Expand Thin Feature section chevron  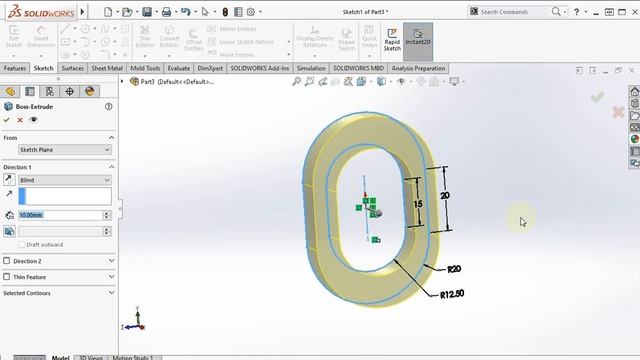click(111, 276)
